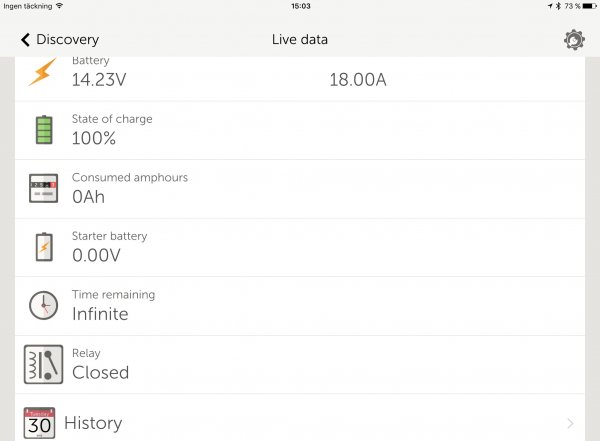Tap the Bluetooth icon in status bar
Image resolution: width=600 pixels, height=441 pixels.
[560, 6]
